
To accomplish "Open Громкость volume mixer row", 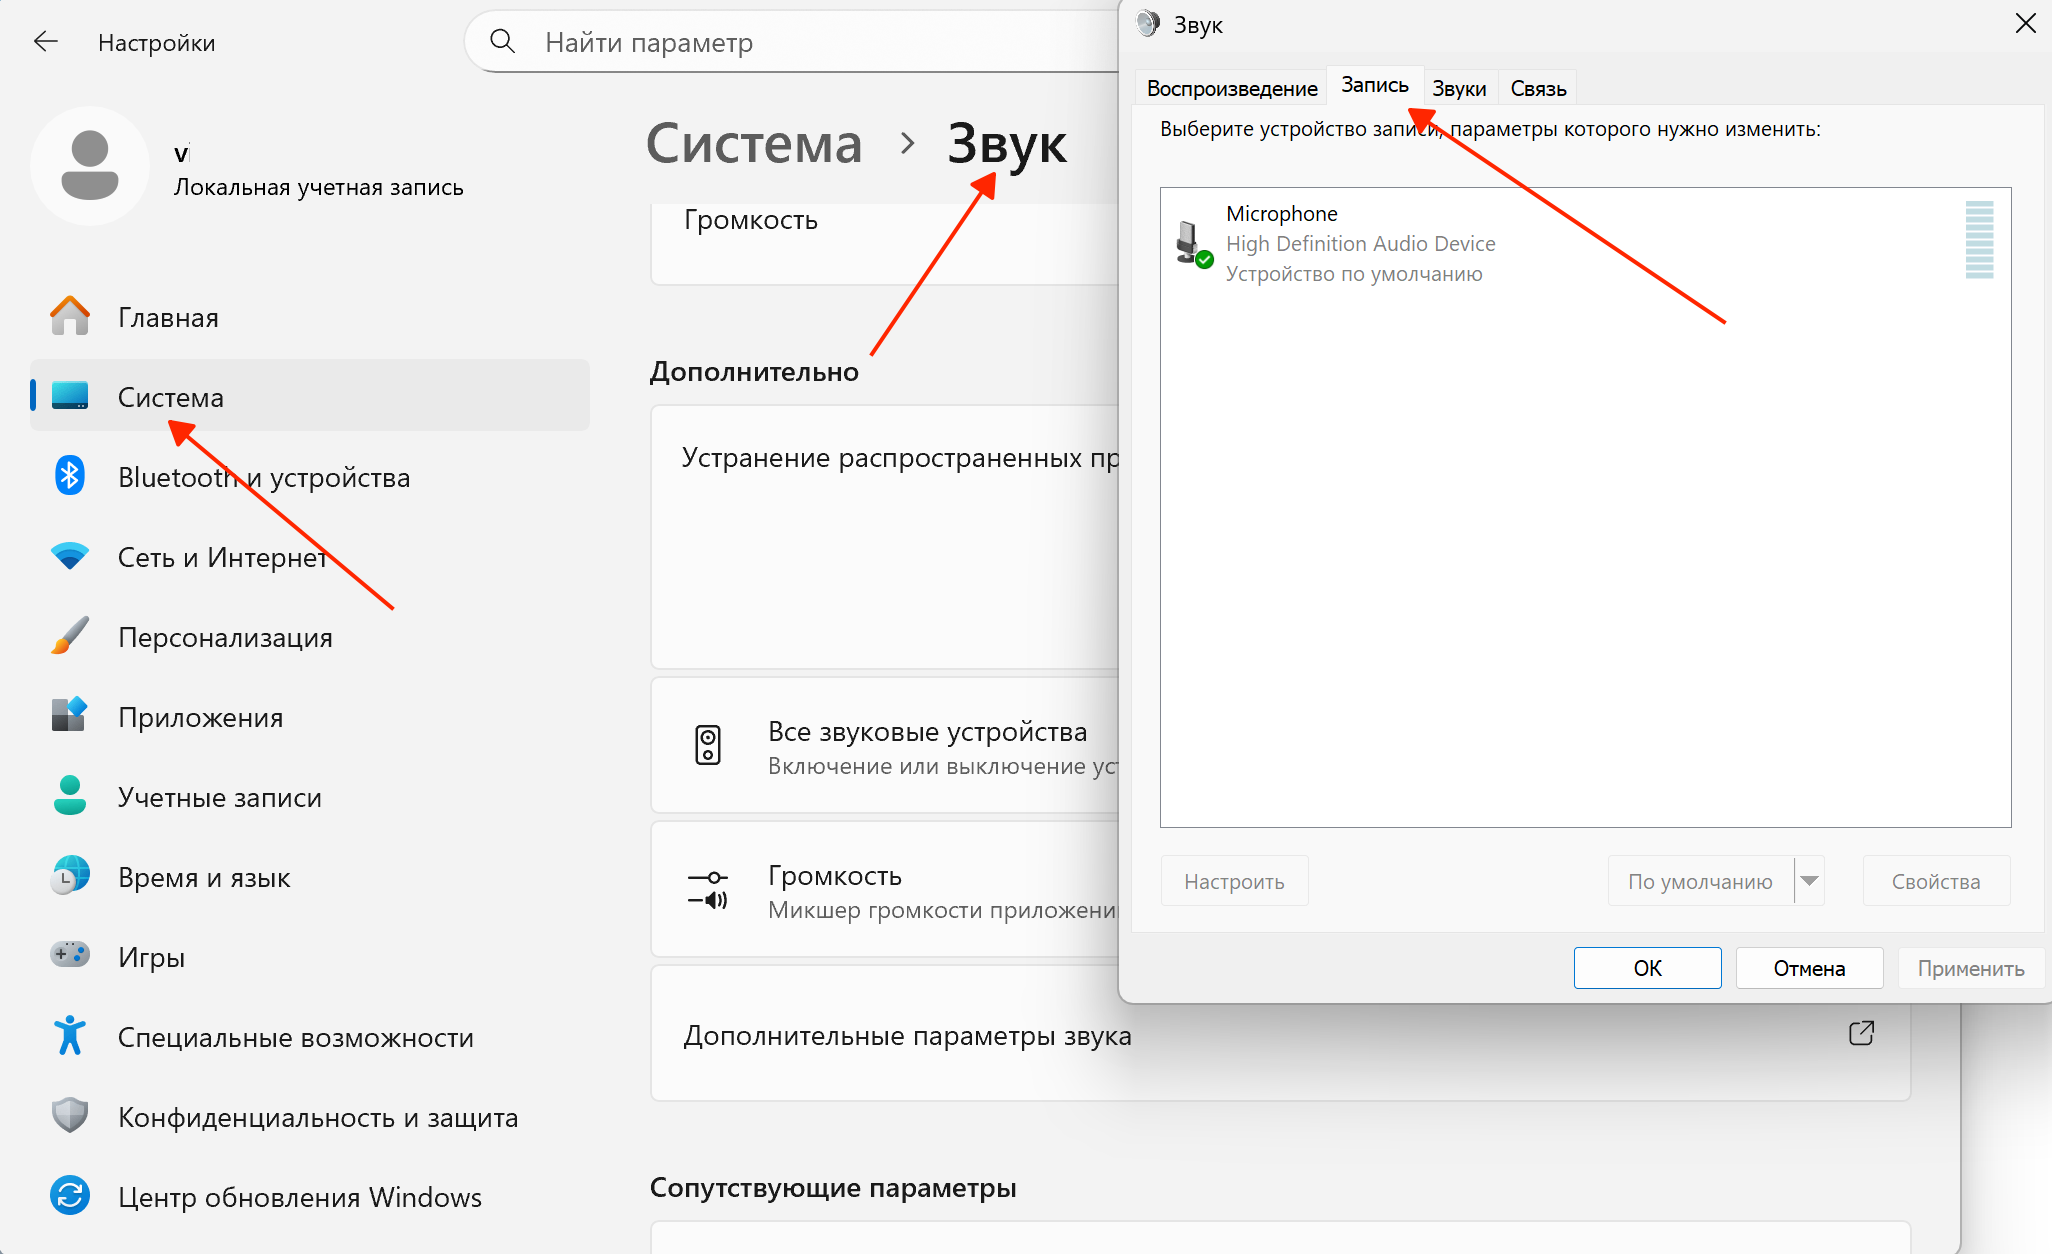I will [x=885, y=890].
